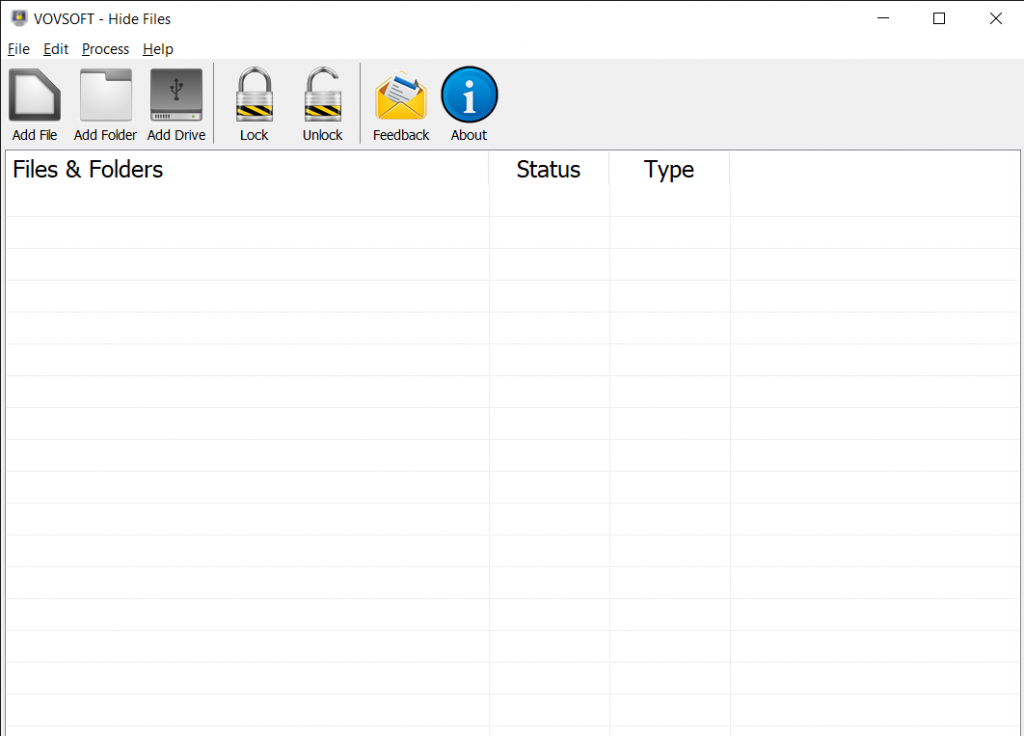Open the Edit menu
The height and width of the screenshot is (736, 1024).
[x=56, y=49]
